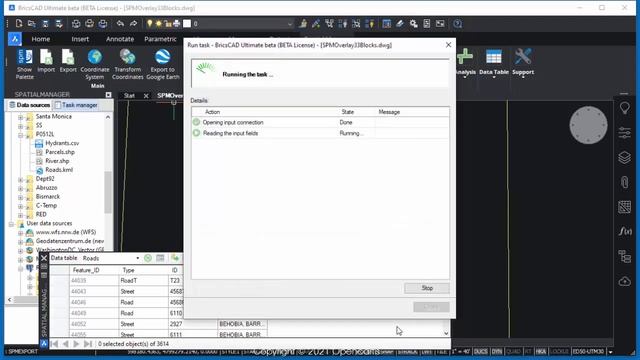This screenshot has height=360, width=640.
Task: Open the BricsCAD application logo menu
Action: (15, 39)
